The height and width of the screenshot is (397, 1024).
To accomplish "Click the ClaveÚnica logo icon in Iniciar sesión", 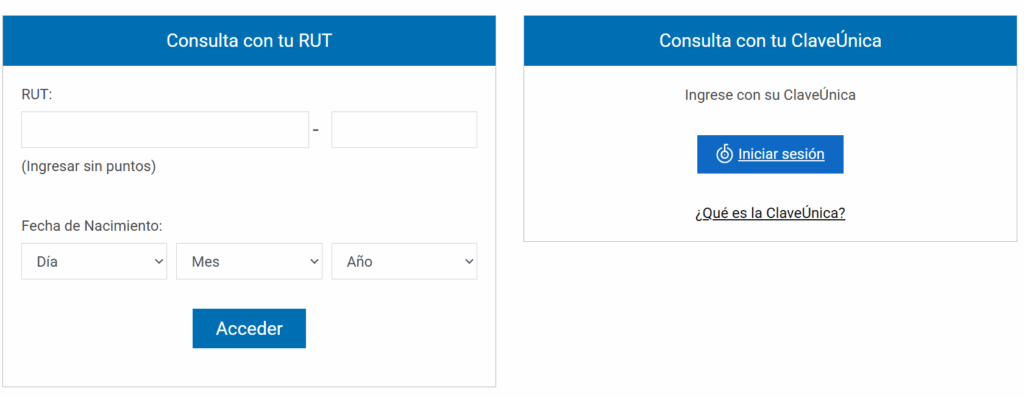I will [724, 154].
